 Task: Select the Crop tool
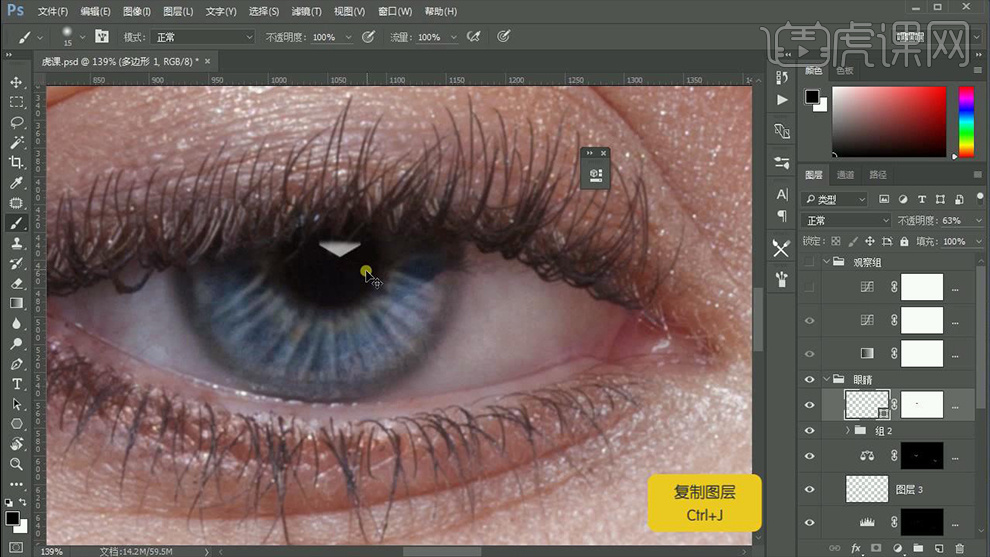pyautogui.click(x=16, y=162)
